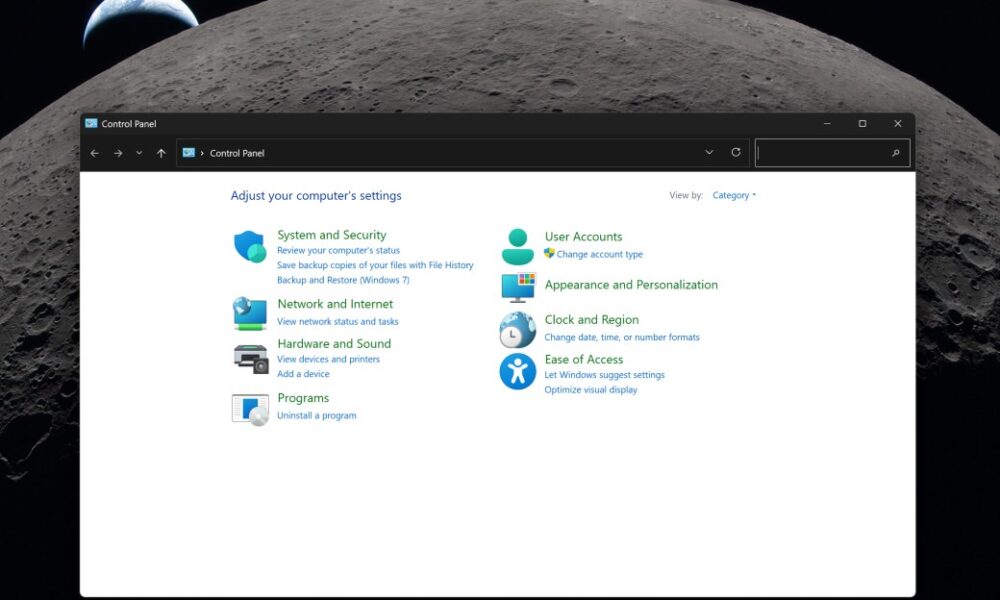The height and width of the screenshot is (600, 1000).
Task: Go up one level with up arrow
Action: coord(161,153)
